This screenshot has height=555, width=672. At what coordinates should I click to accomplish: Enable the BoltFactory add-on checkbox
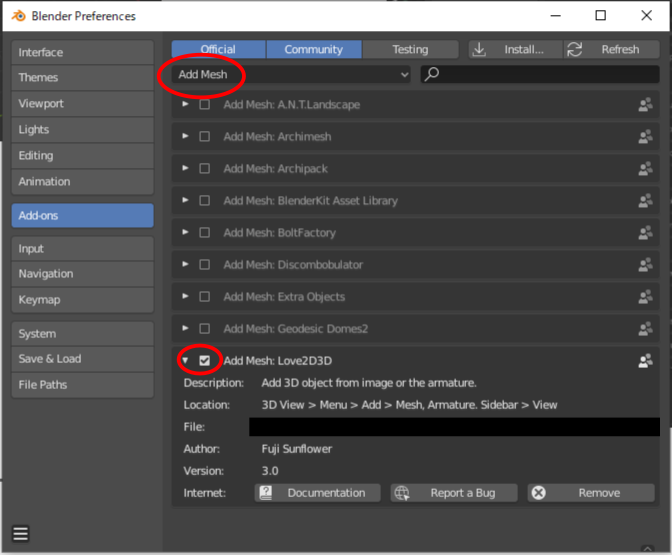[205, 233]
